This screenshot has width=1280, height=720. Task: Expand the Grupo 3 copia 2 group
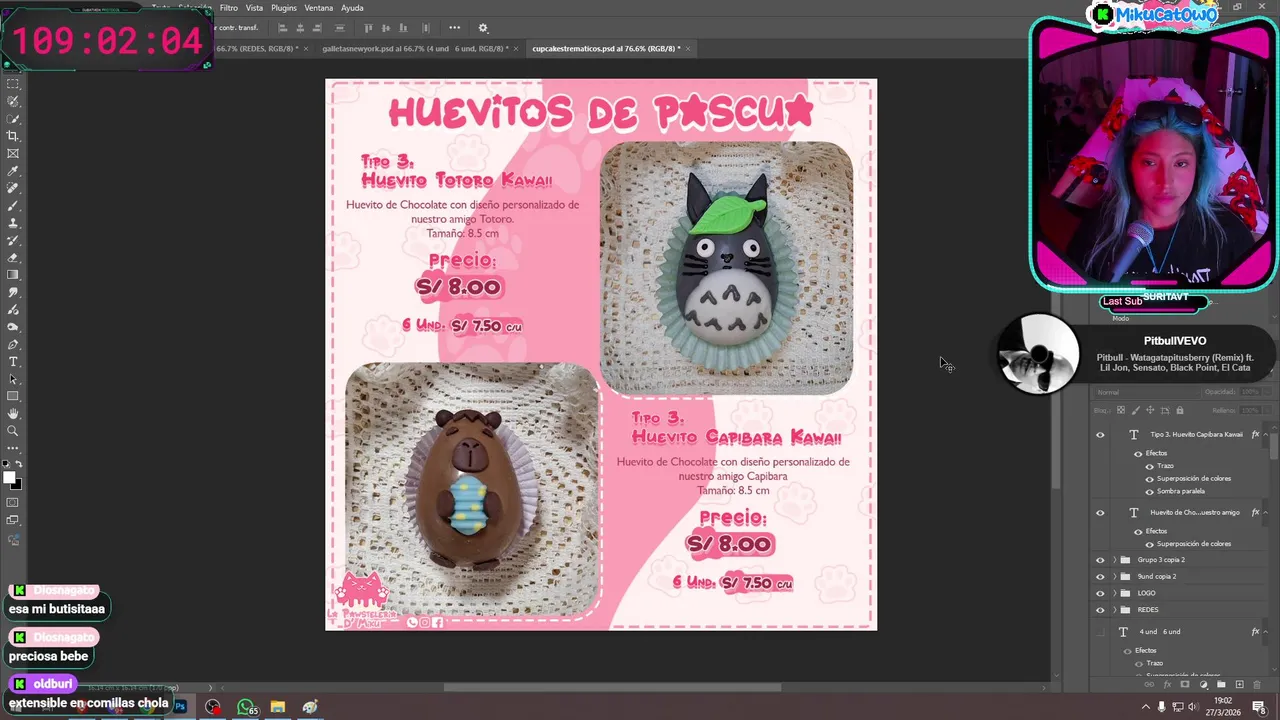click(x=1115, y=560)
